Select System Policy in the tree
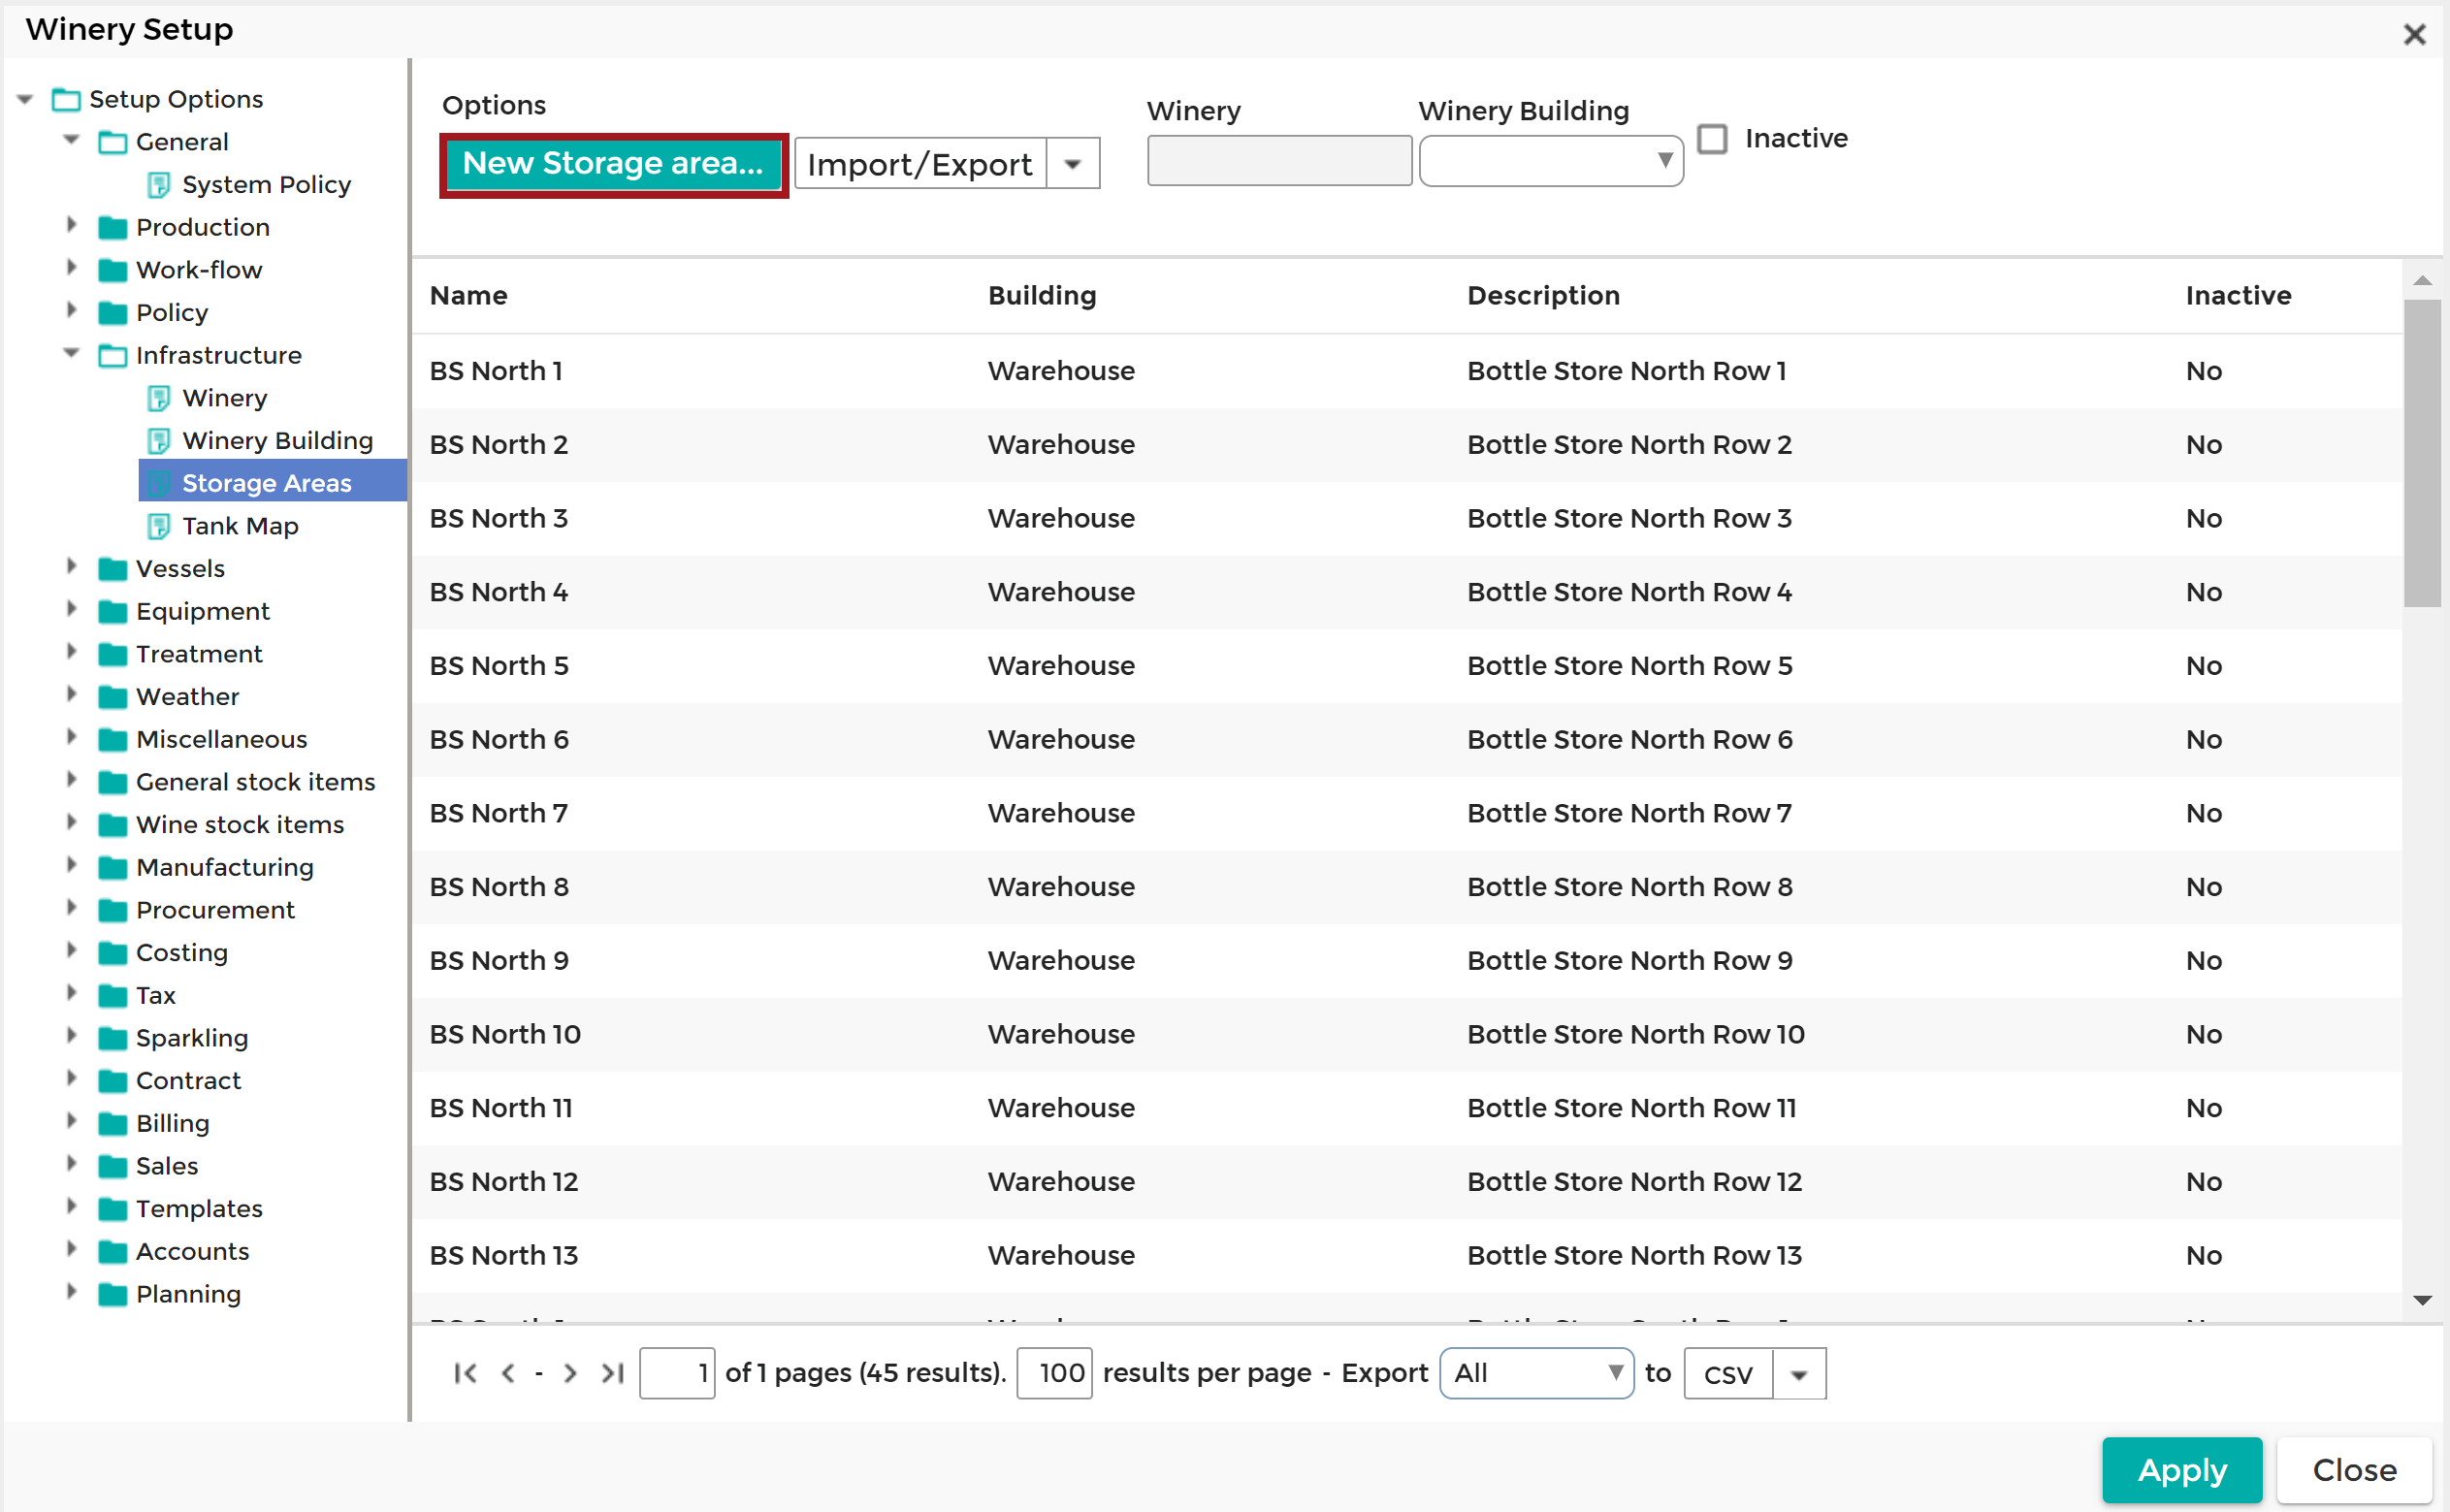2450x1512 pixels. point(266,185)
